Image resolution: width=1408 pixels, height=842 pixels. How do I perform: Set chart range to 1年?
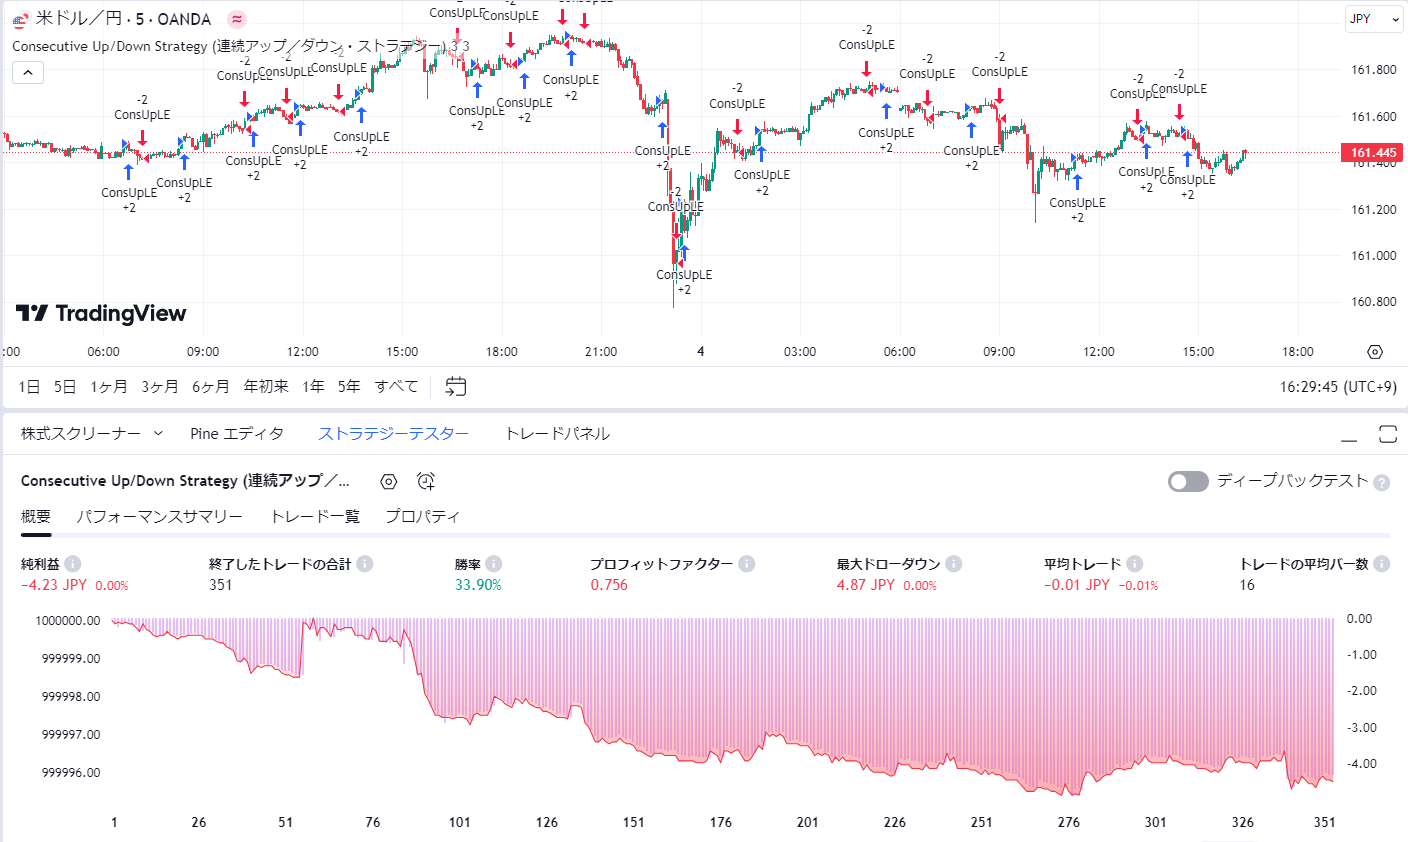pyautogui.click(x=313, y=387)
